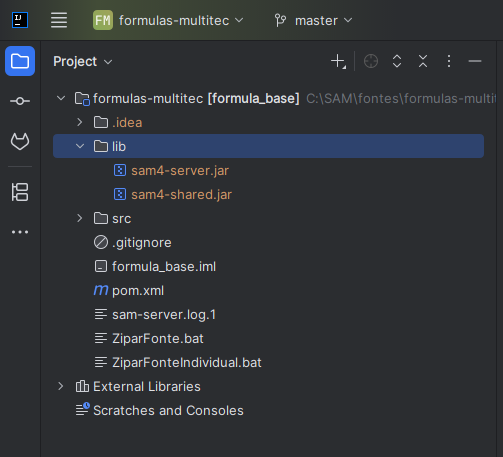Screen dimensions: 503x457
Task: Show more tool windows ellipsis
Action: [20, 232]
